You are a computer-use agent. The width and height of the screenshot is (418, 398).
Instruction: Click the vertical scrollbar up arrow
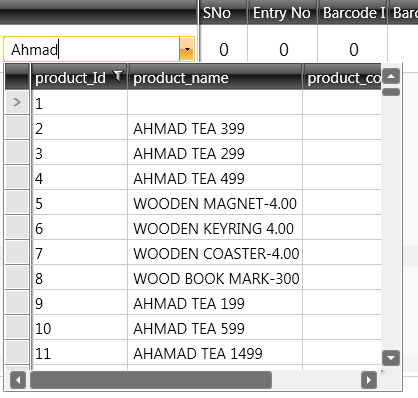click(x=391, y=76)
